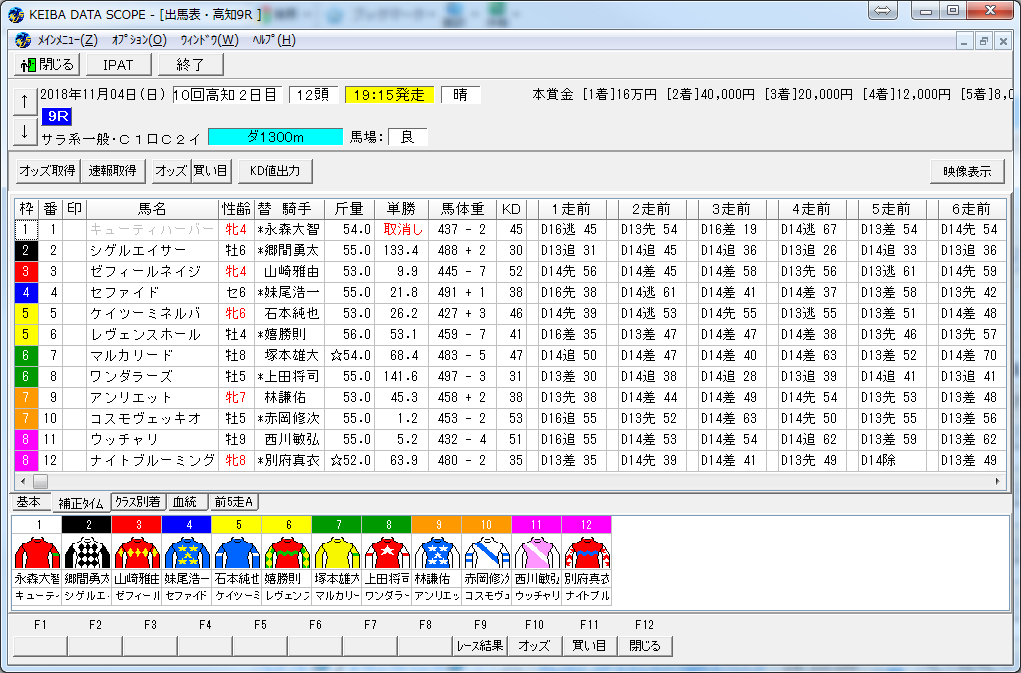Open the オプション menu

coord(139,40)
